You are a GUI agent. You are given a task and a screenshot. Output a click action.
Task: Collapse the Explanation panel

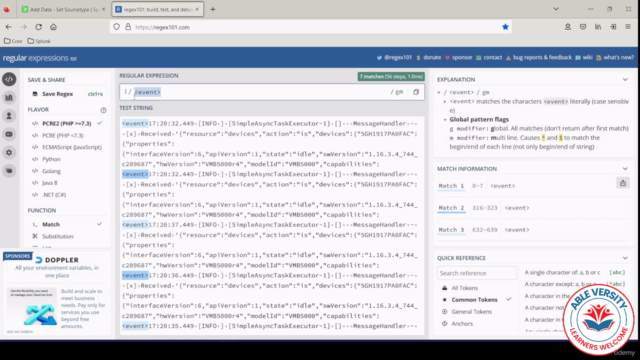click(625, 80)
